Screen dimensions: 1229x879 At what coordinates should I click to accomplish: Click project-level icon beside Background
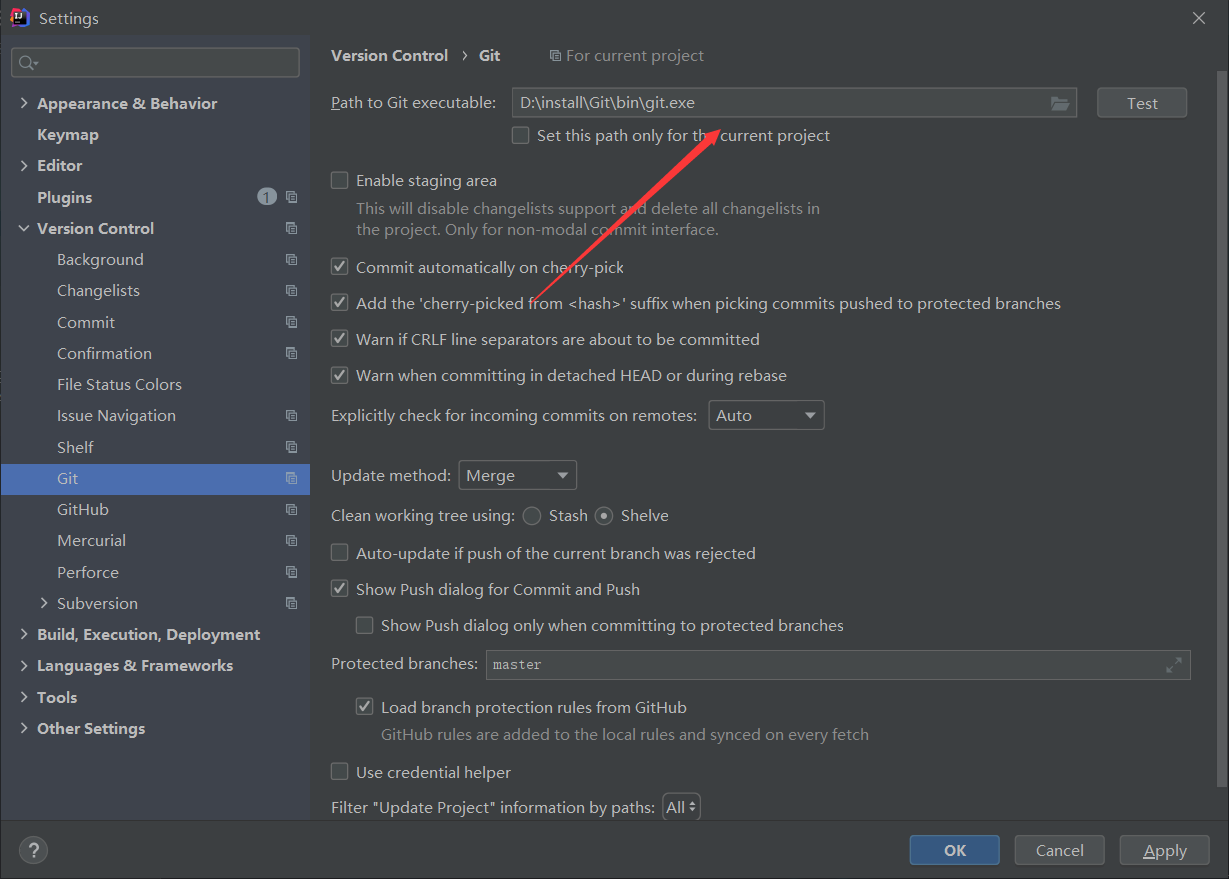[x=291, y=259]
